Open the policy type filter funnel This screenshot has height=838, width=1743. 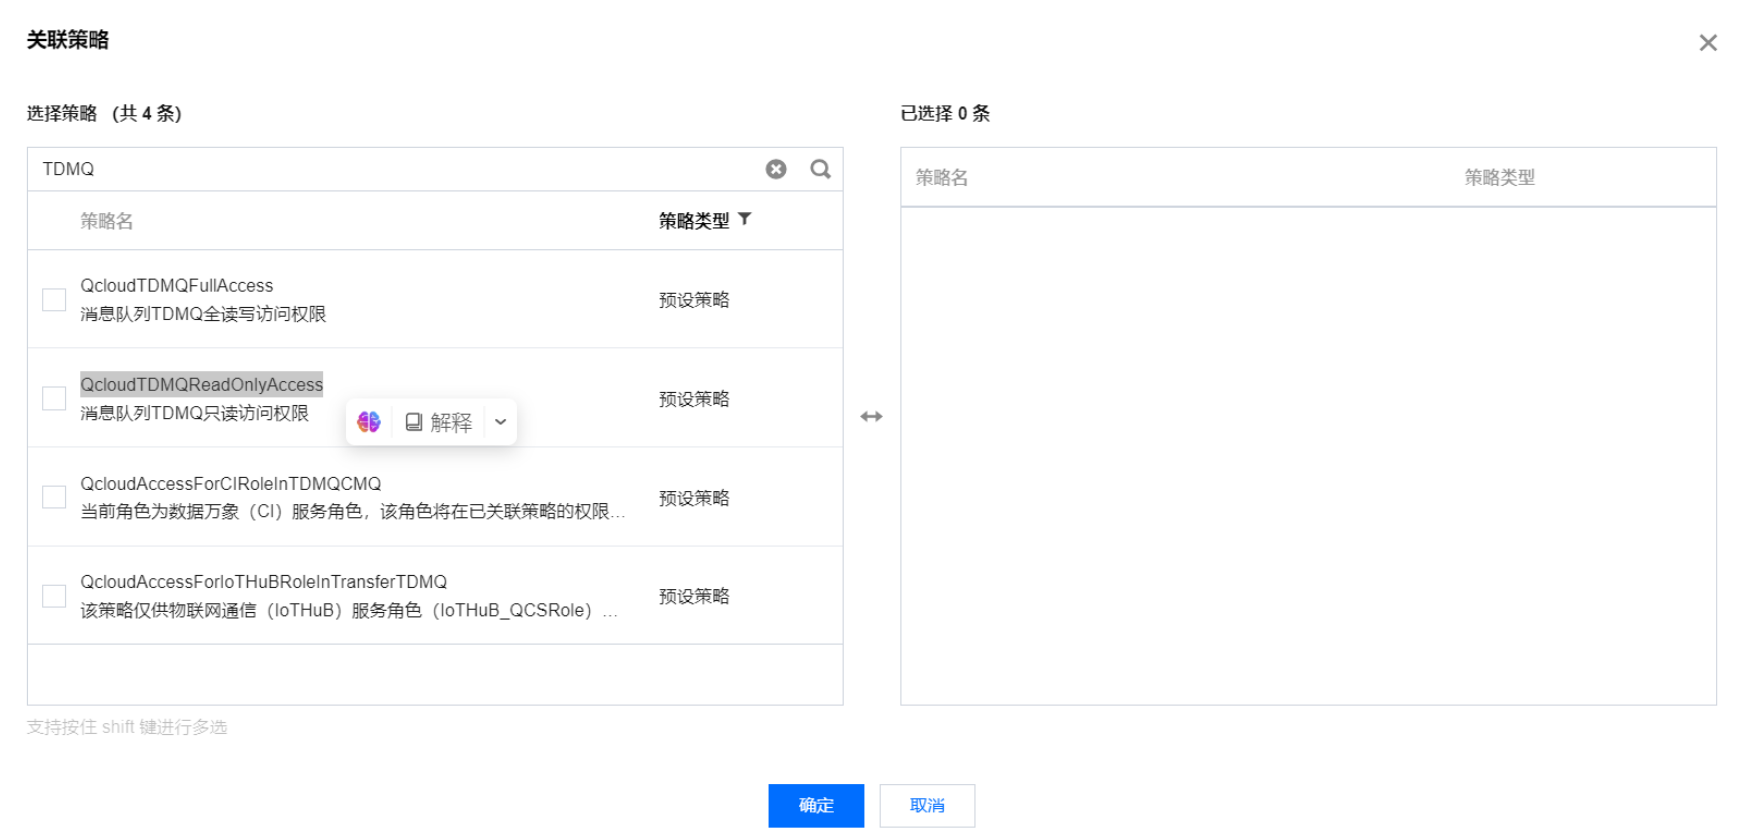(x=744, y=219)
